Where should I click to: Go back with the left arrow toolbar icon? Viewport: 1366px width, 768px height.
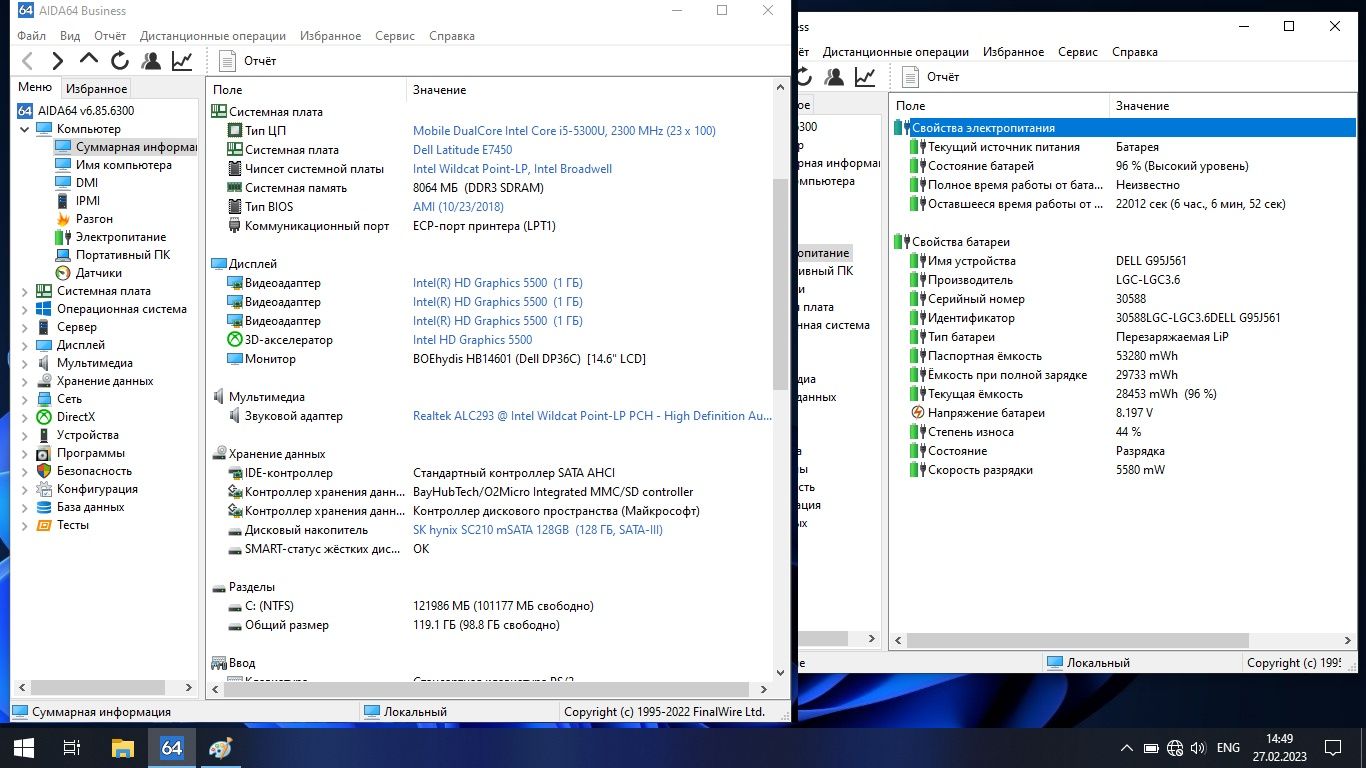[x=27, y=61]
